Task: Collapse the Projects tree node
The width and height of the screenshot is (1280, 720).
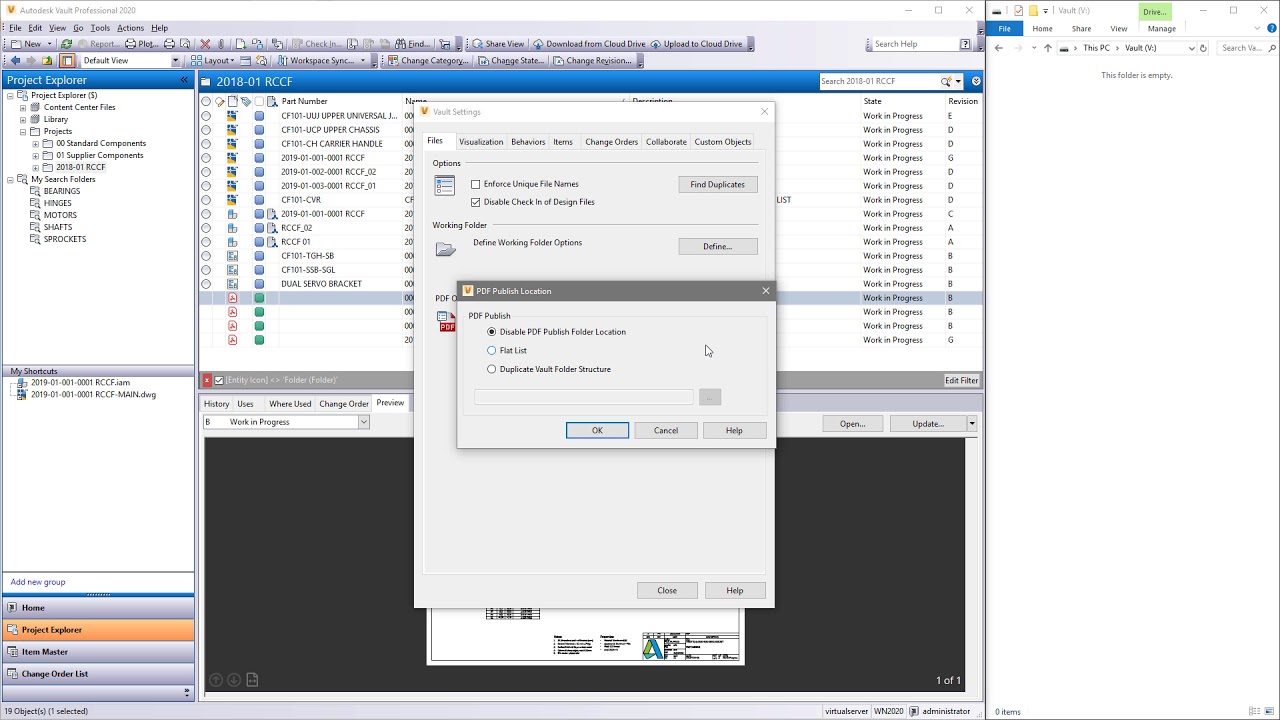Action: tap(22, 132)
